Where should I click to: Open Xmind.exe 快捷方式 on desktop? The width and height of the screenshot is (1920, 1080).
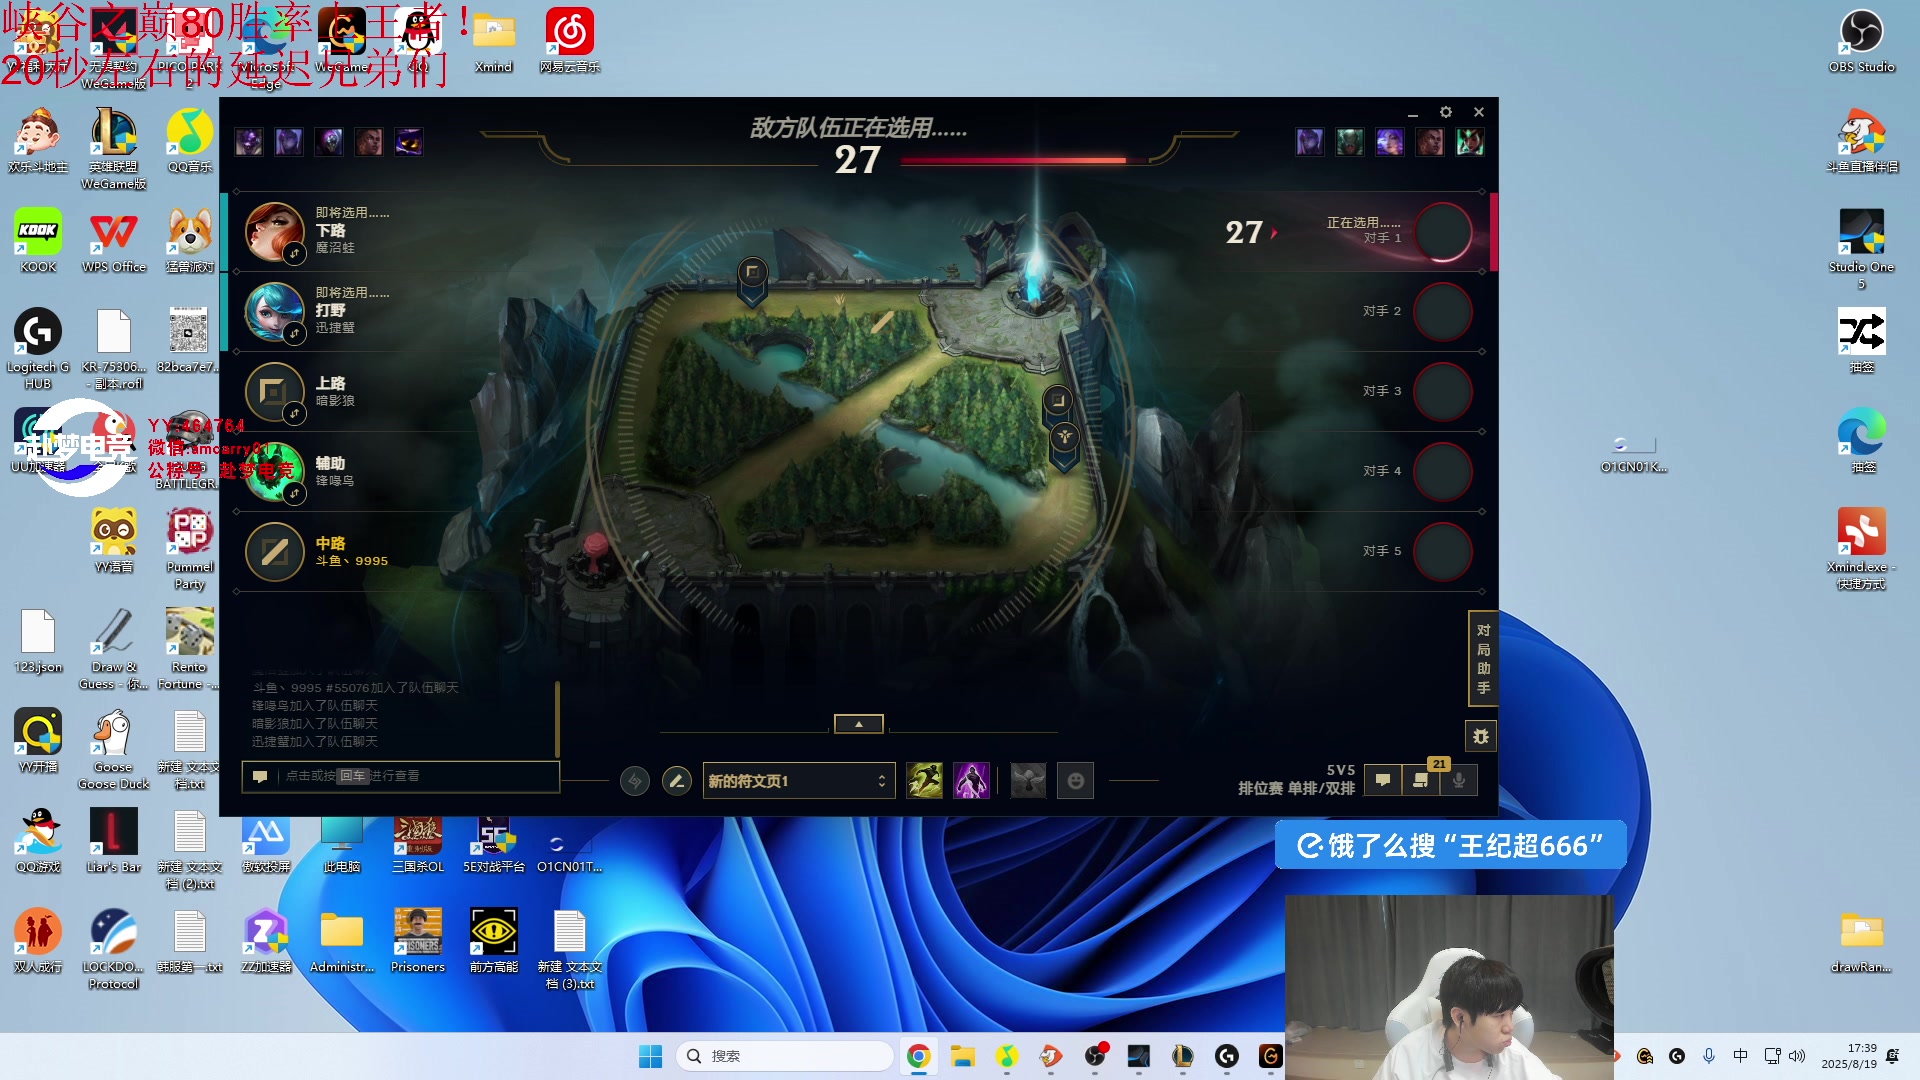click(x=1861, y=549)
